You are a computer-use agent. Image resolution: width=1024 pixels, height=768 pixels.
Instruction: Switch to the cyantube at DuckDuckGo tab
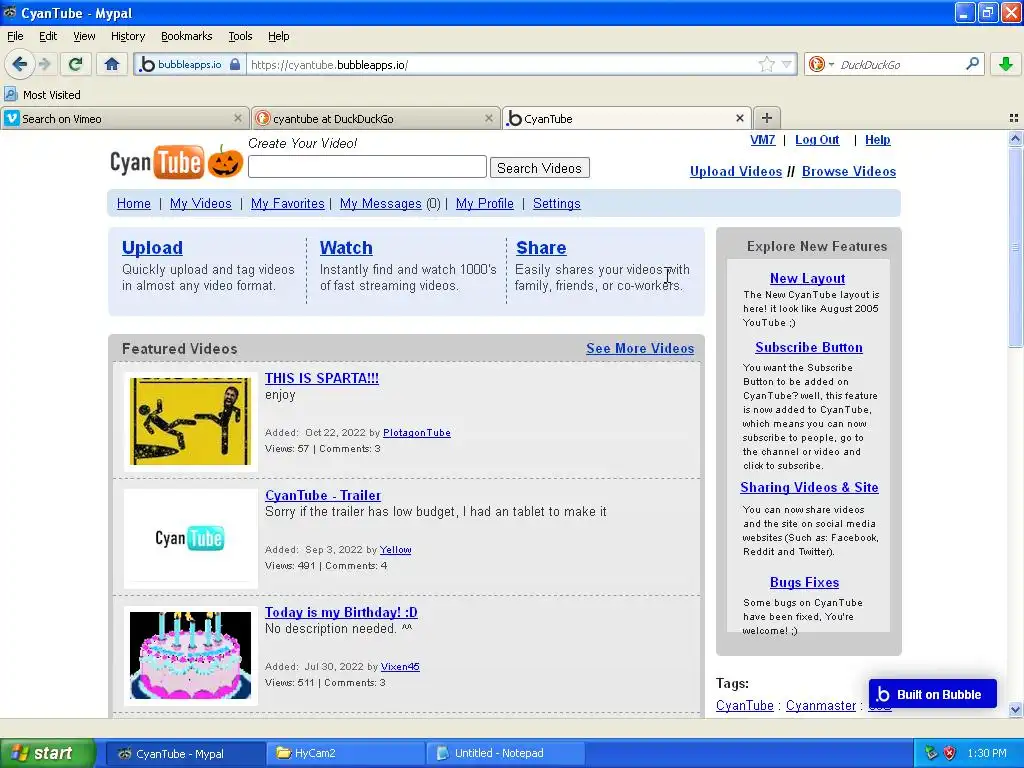[376, 118]
